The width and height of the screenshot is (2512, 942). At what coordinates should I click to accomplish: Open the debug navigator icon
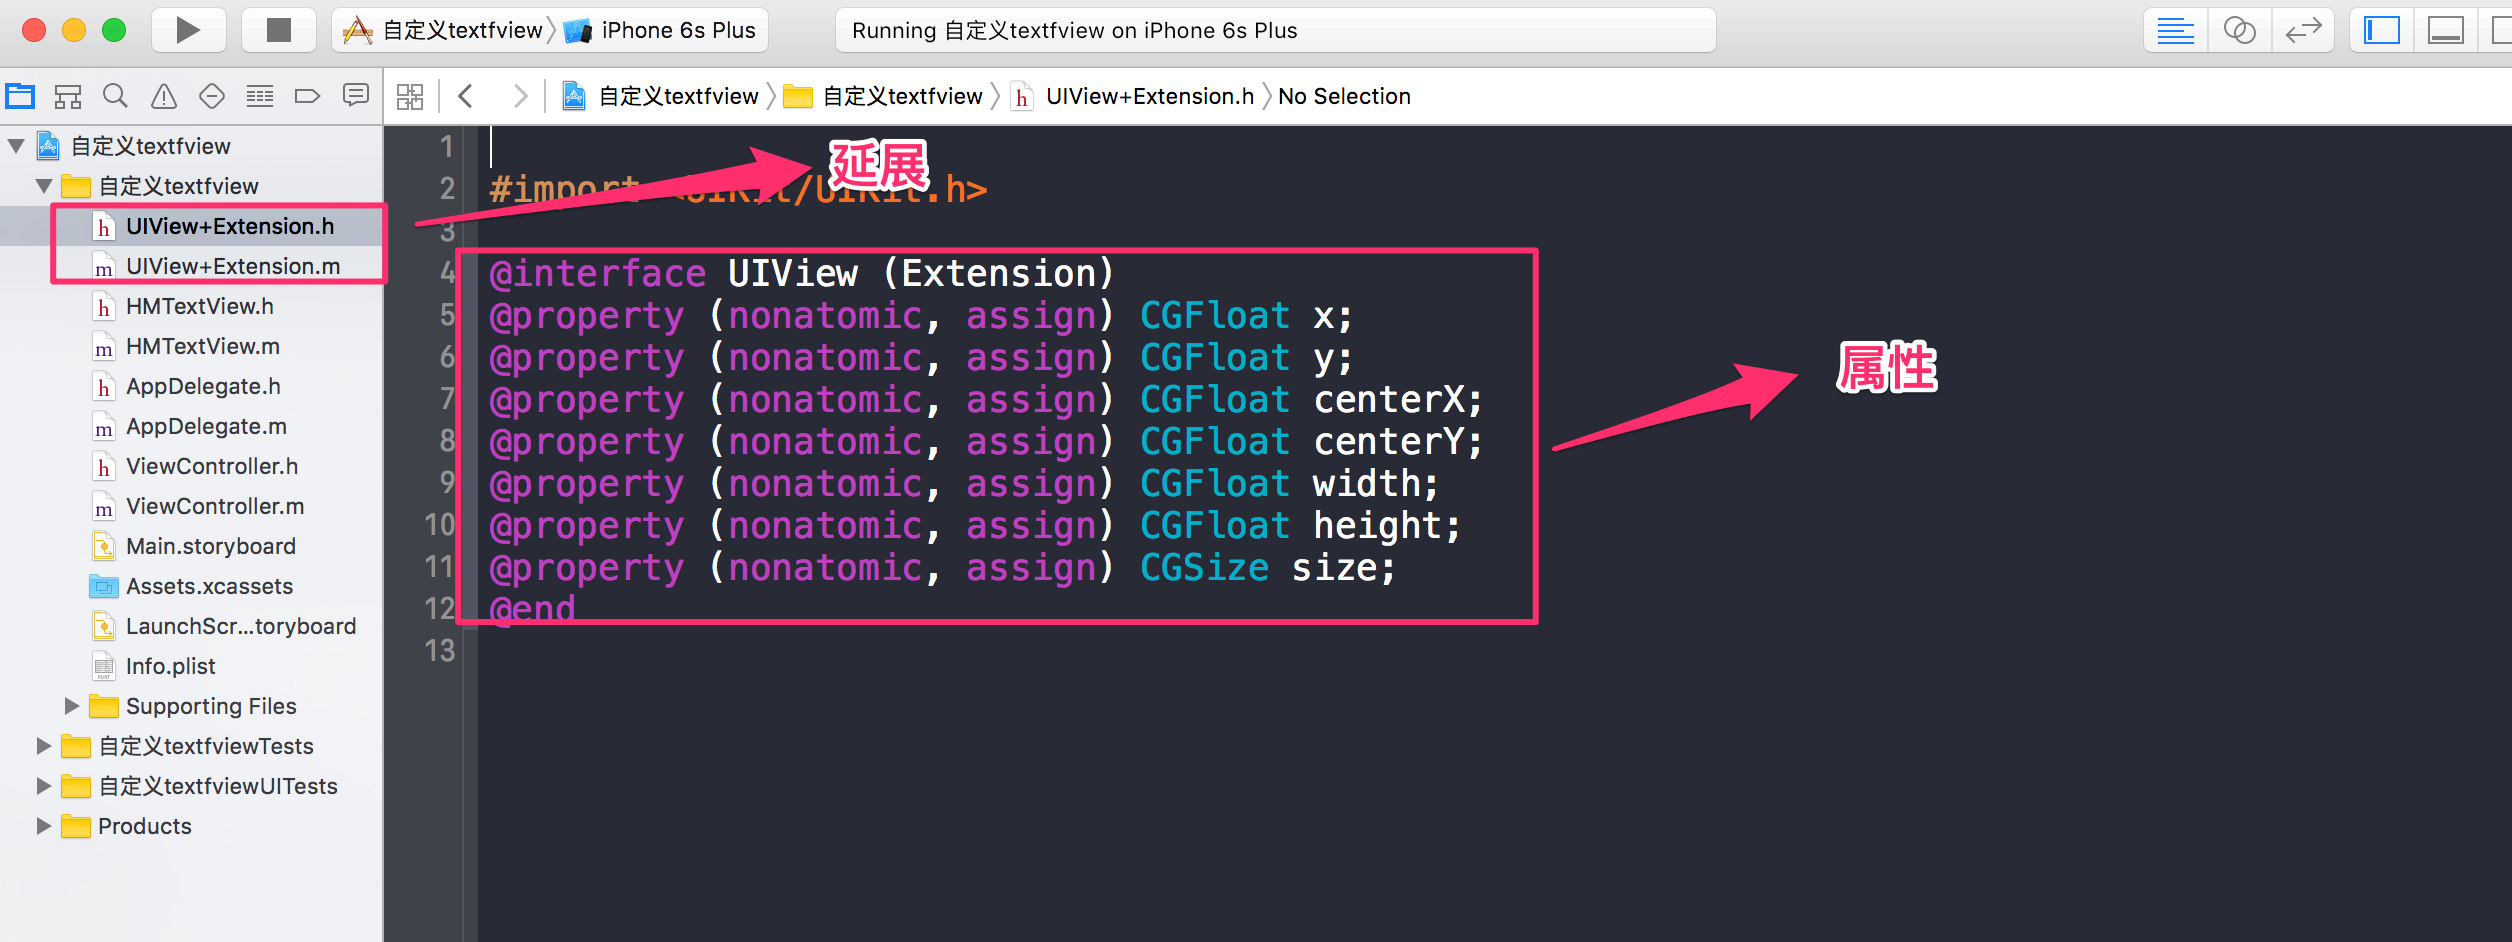click(260, 96)
